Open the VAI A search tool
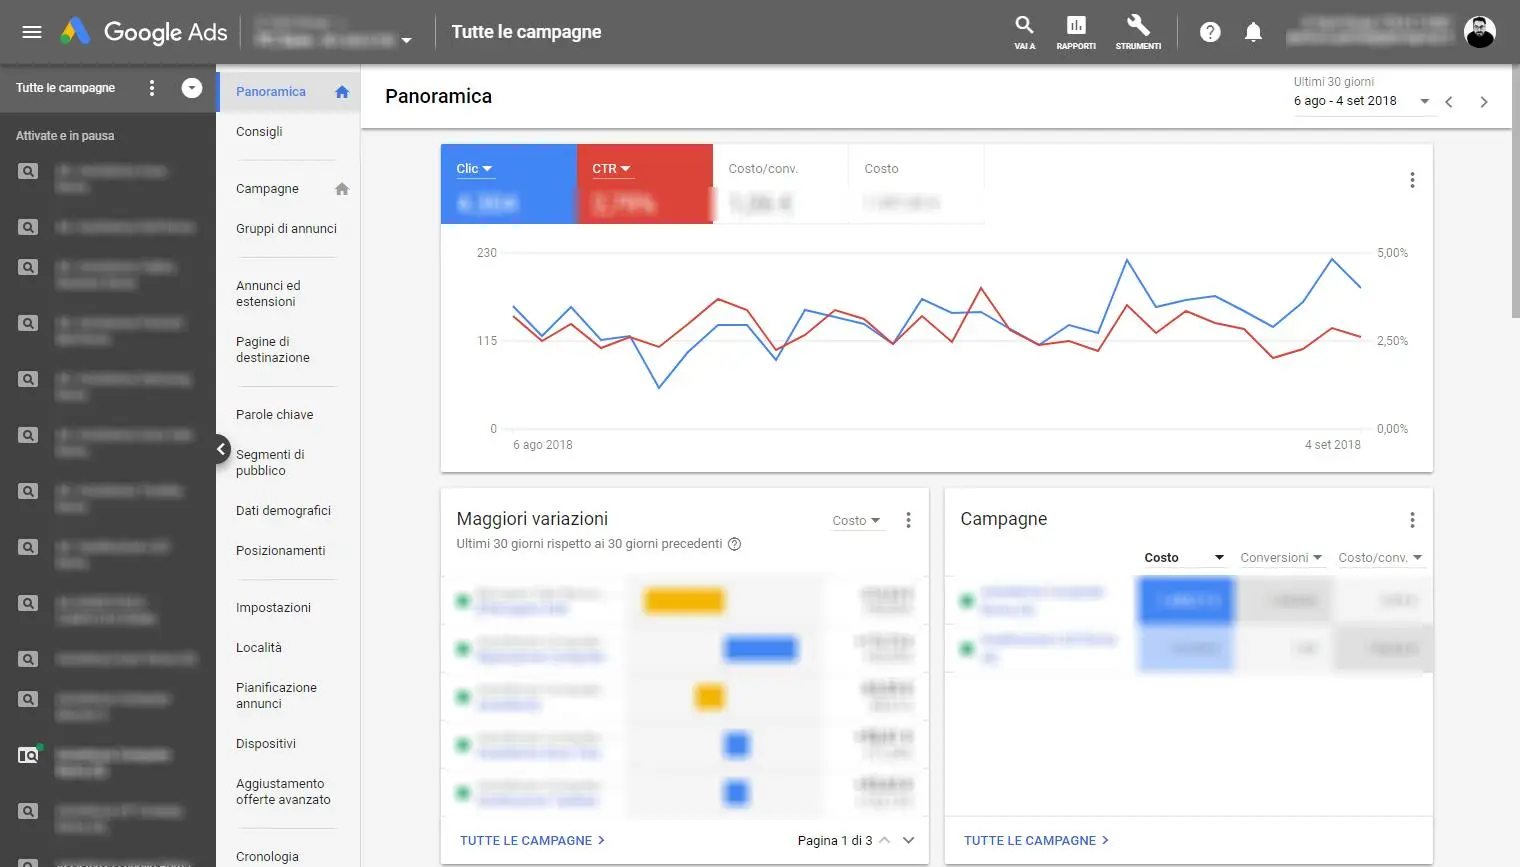 [1024, 32]
